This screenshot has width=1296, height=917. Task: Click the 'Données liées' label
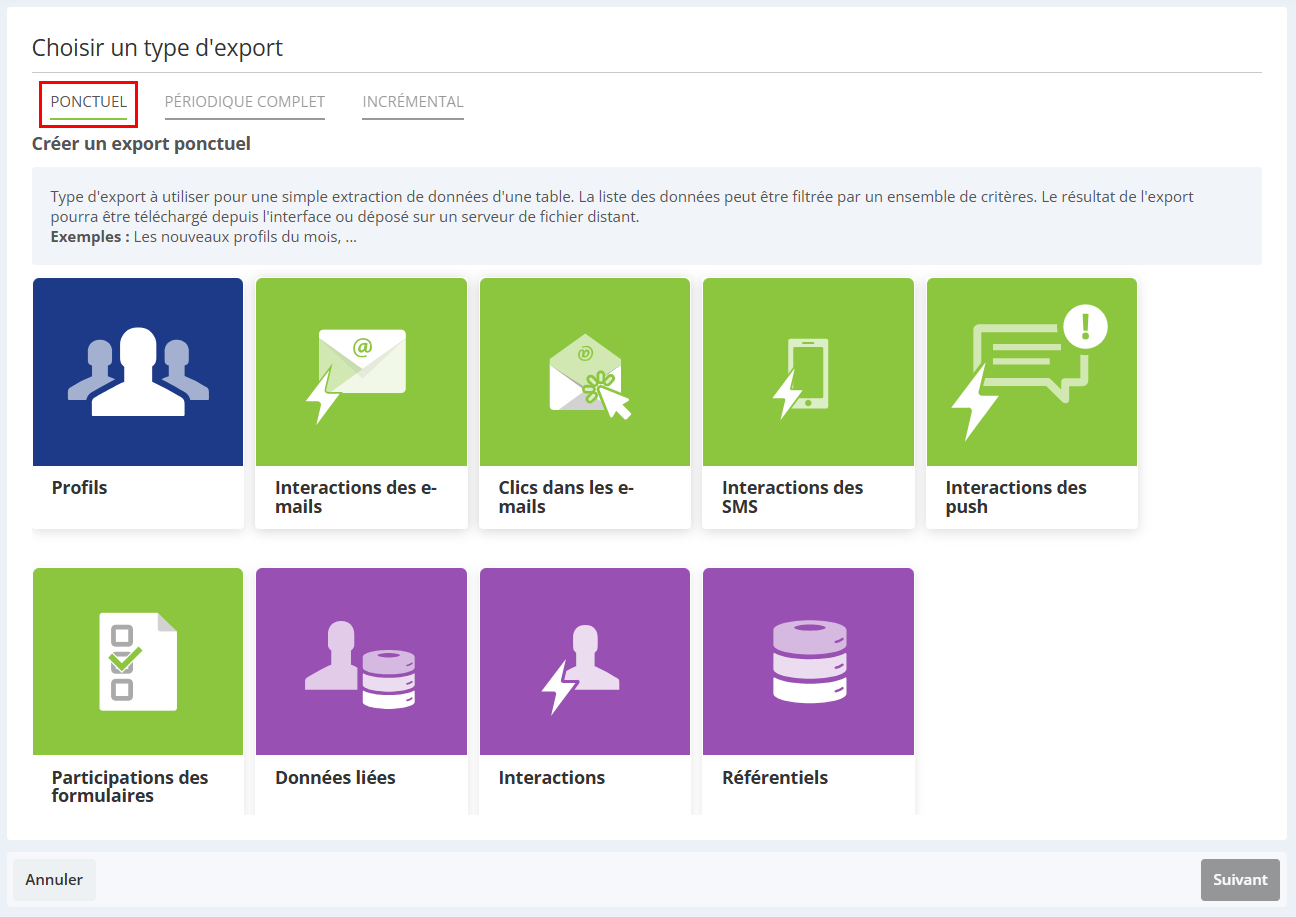(x=335, y=778)
